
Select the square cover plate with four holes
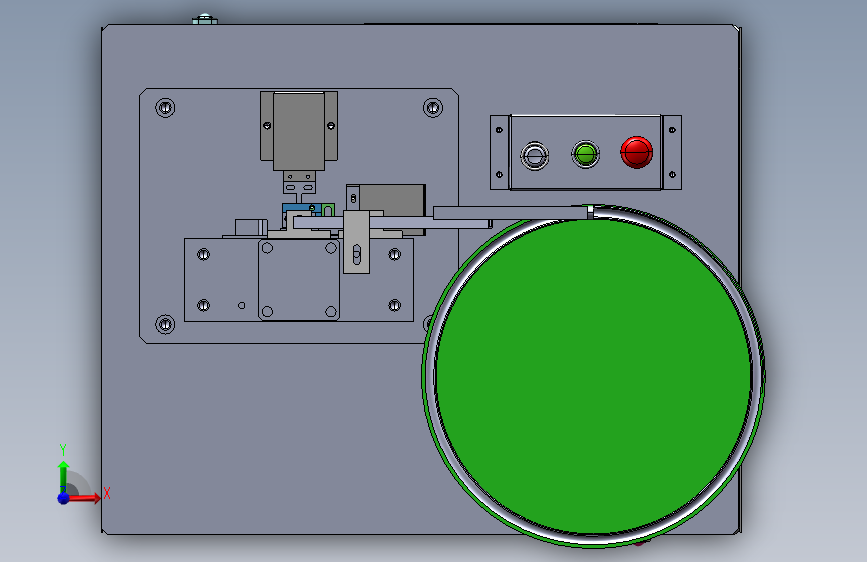(299, 280)
